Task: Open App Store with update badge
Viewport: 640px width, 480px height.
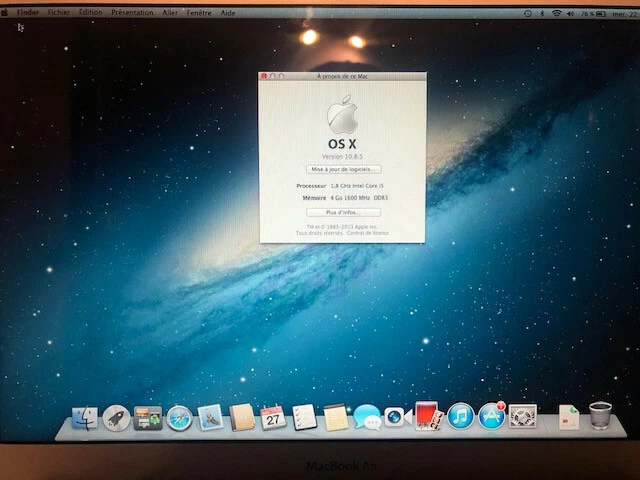Action: point(491,416)
